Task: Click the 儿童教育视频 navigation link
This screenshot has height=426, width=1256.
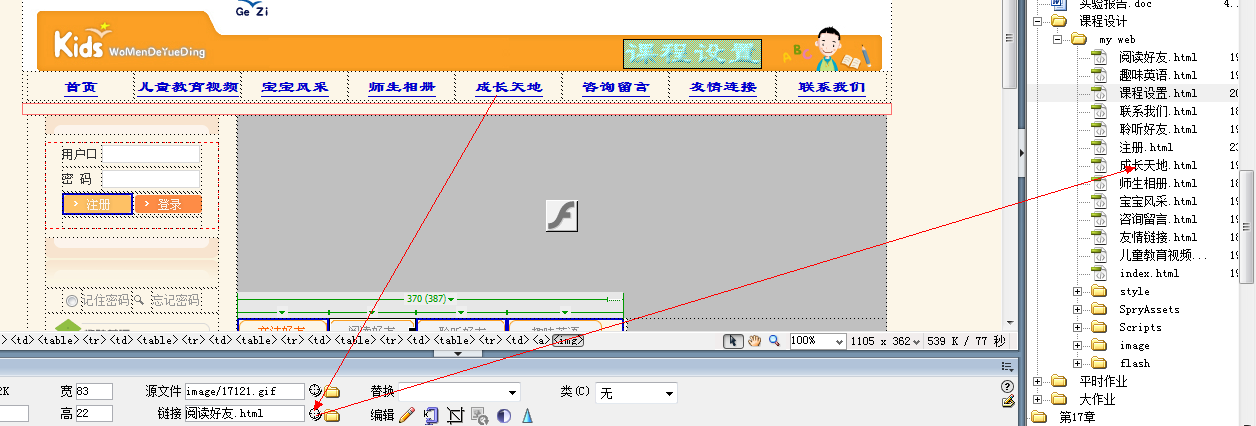Action: [188, 88]
